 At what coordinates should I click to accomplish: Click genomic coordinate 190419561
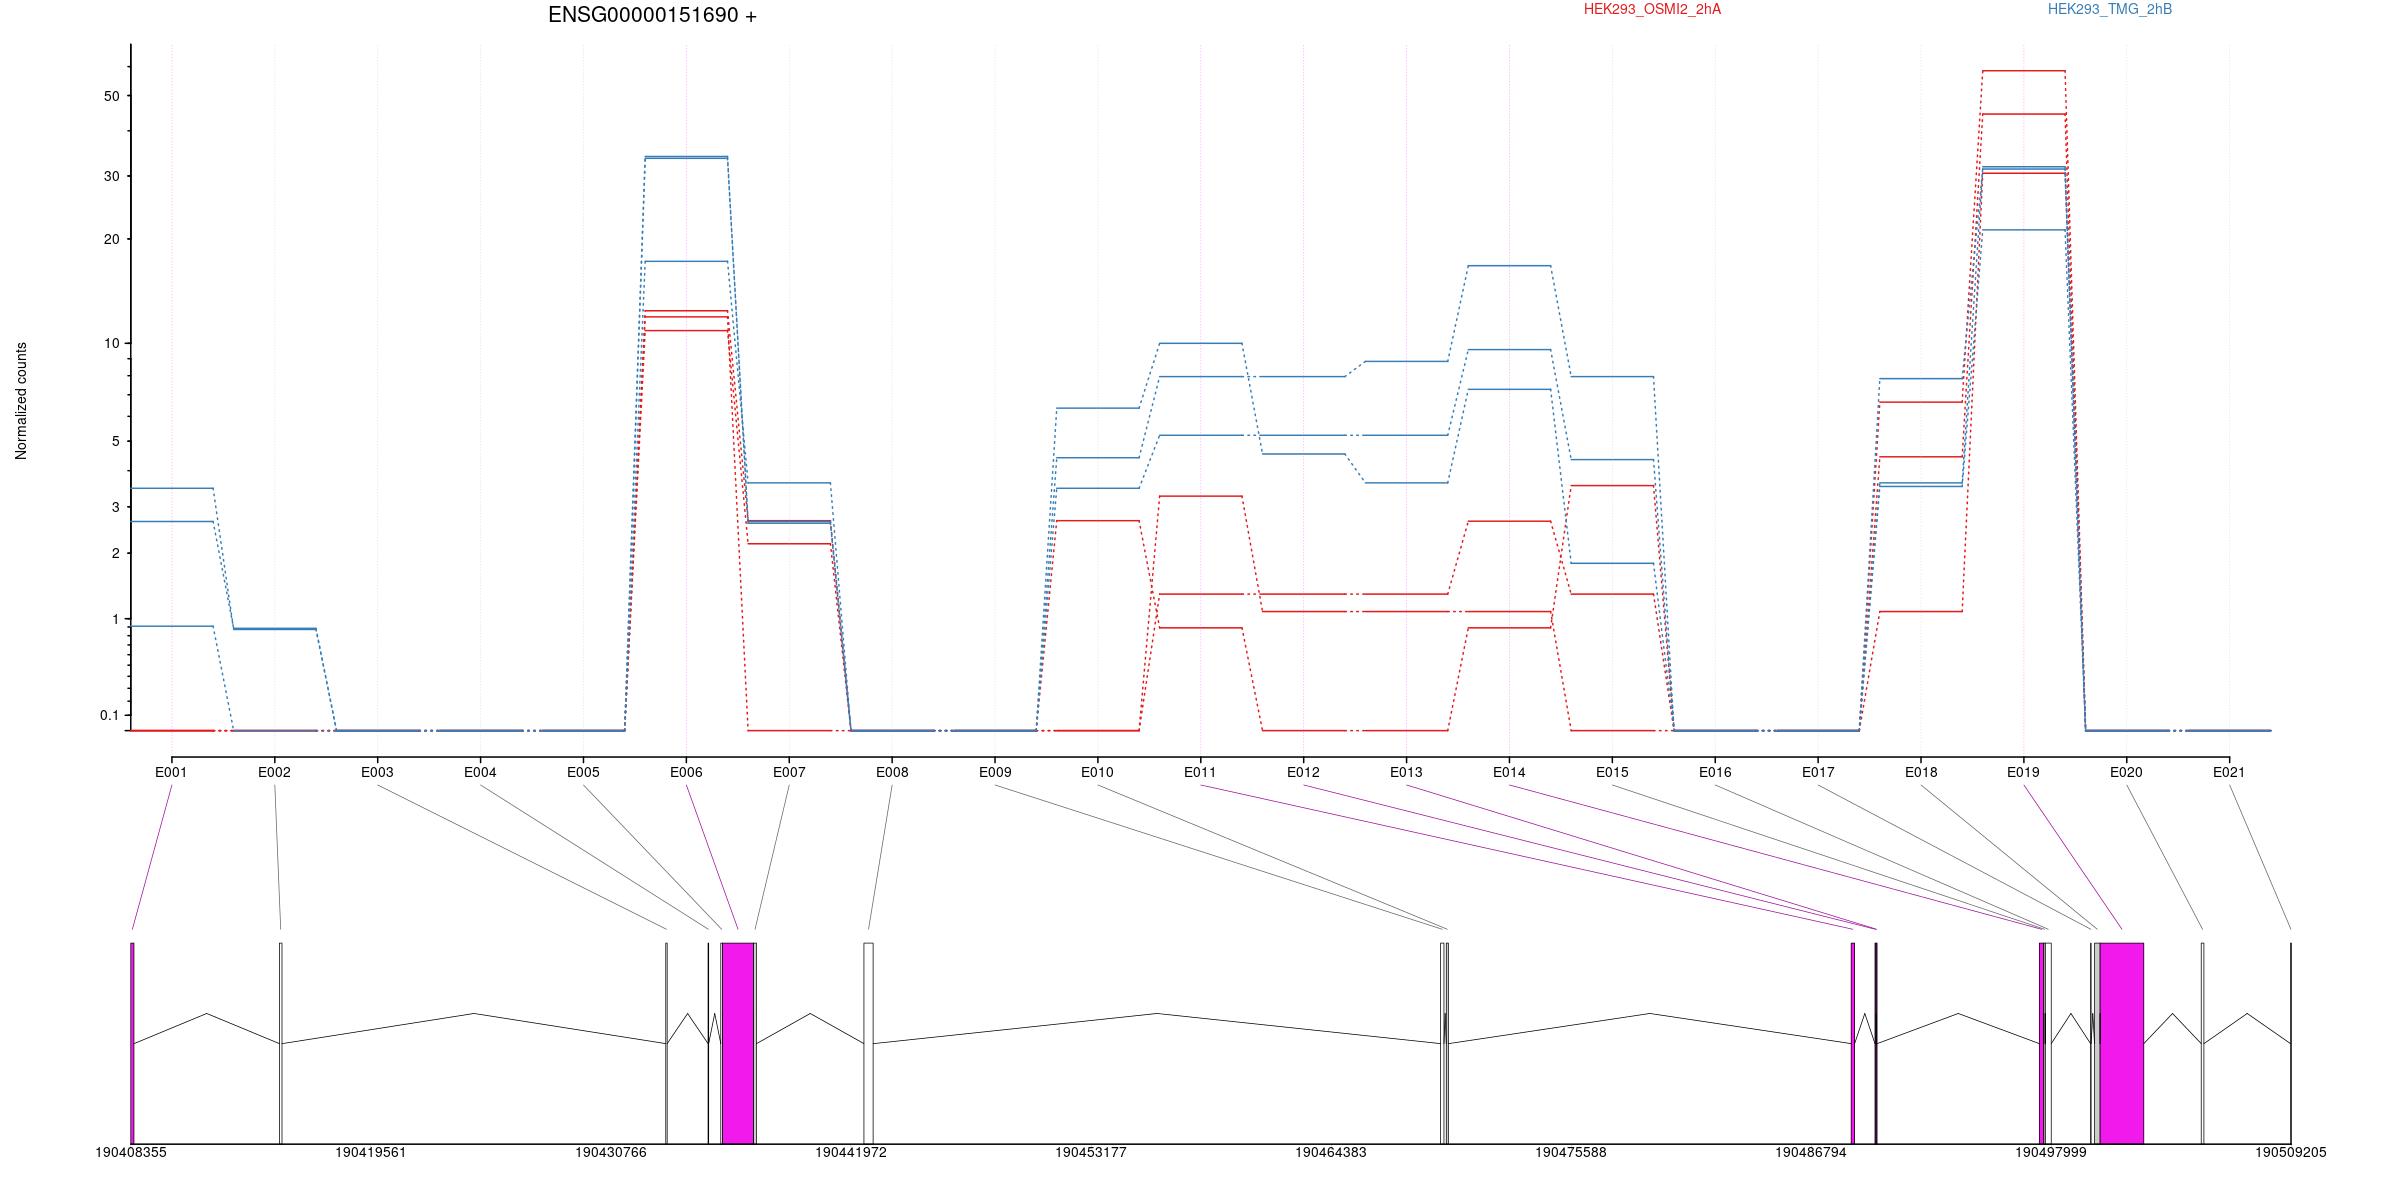[371, 1152]
